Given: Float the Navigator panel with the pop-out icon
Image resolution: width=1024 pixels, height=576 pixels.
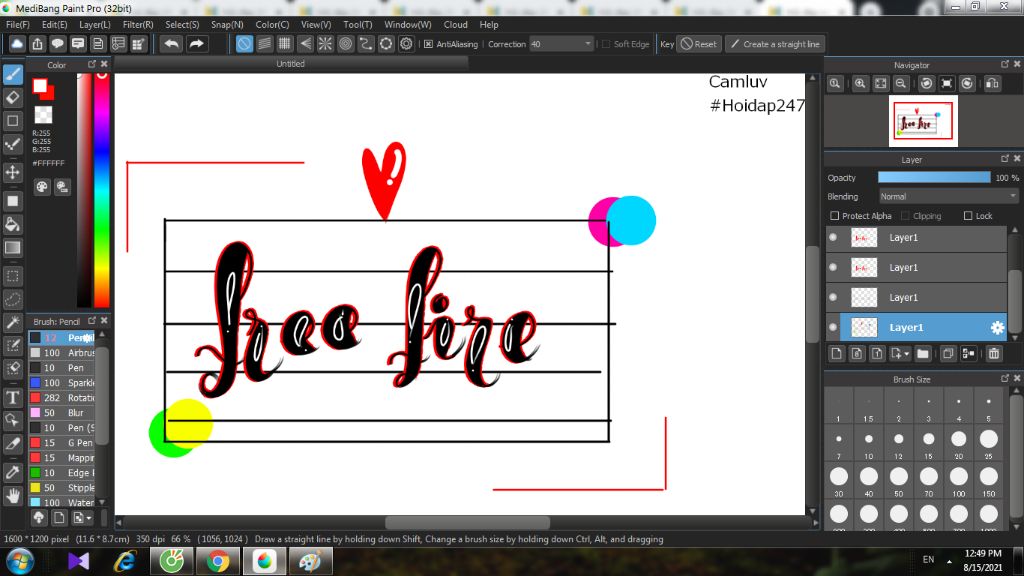Looking at the screenshot, I should click(x=1005, y=64).
